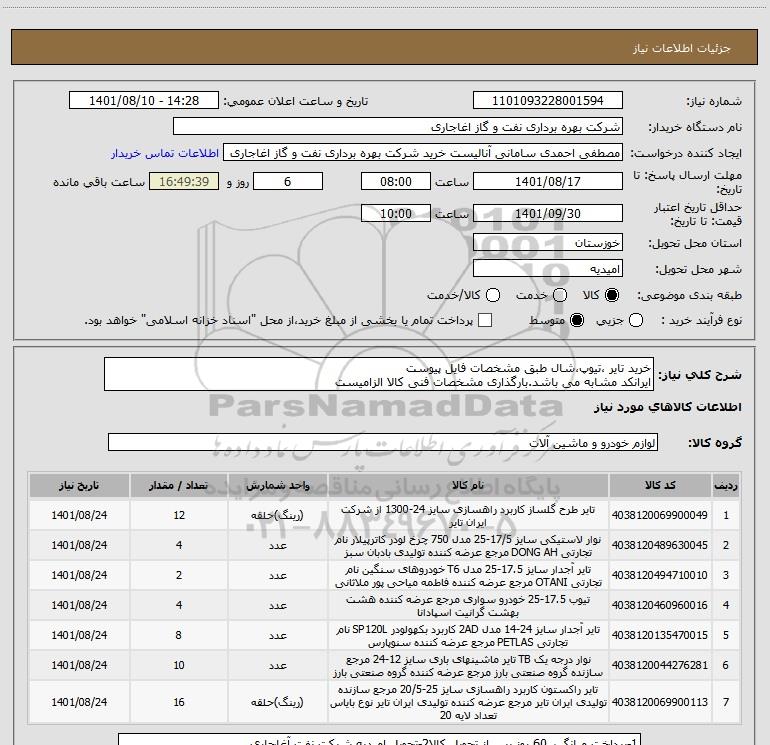This screenshot has width=770, height=745.
Task: Click the واحد شمارش column header
Action: click(277, 486)
